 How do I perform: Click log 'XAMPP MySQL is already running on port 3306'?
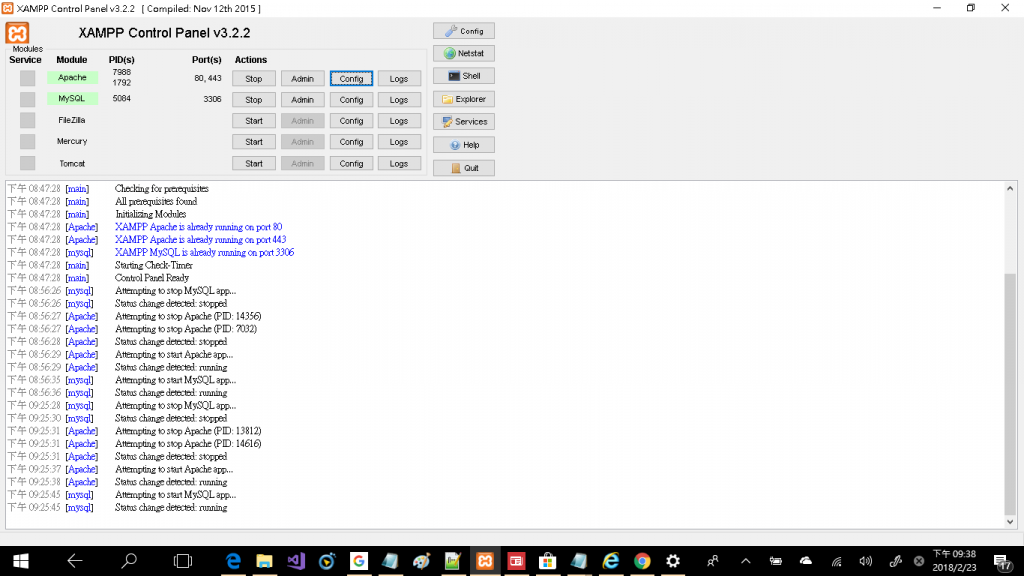[x=204, y=252]
